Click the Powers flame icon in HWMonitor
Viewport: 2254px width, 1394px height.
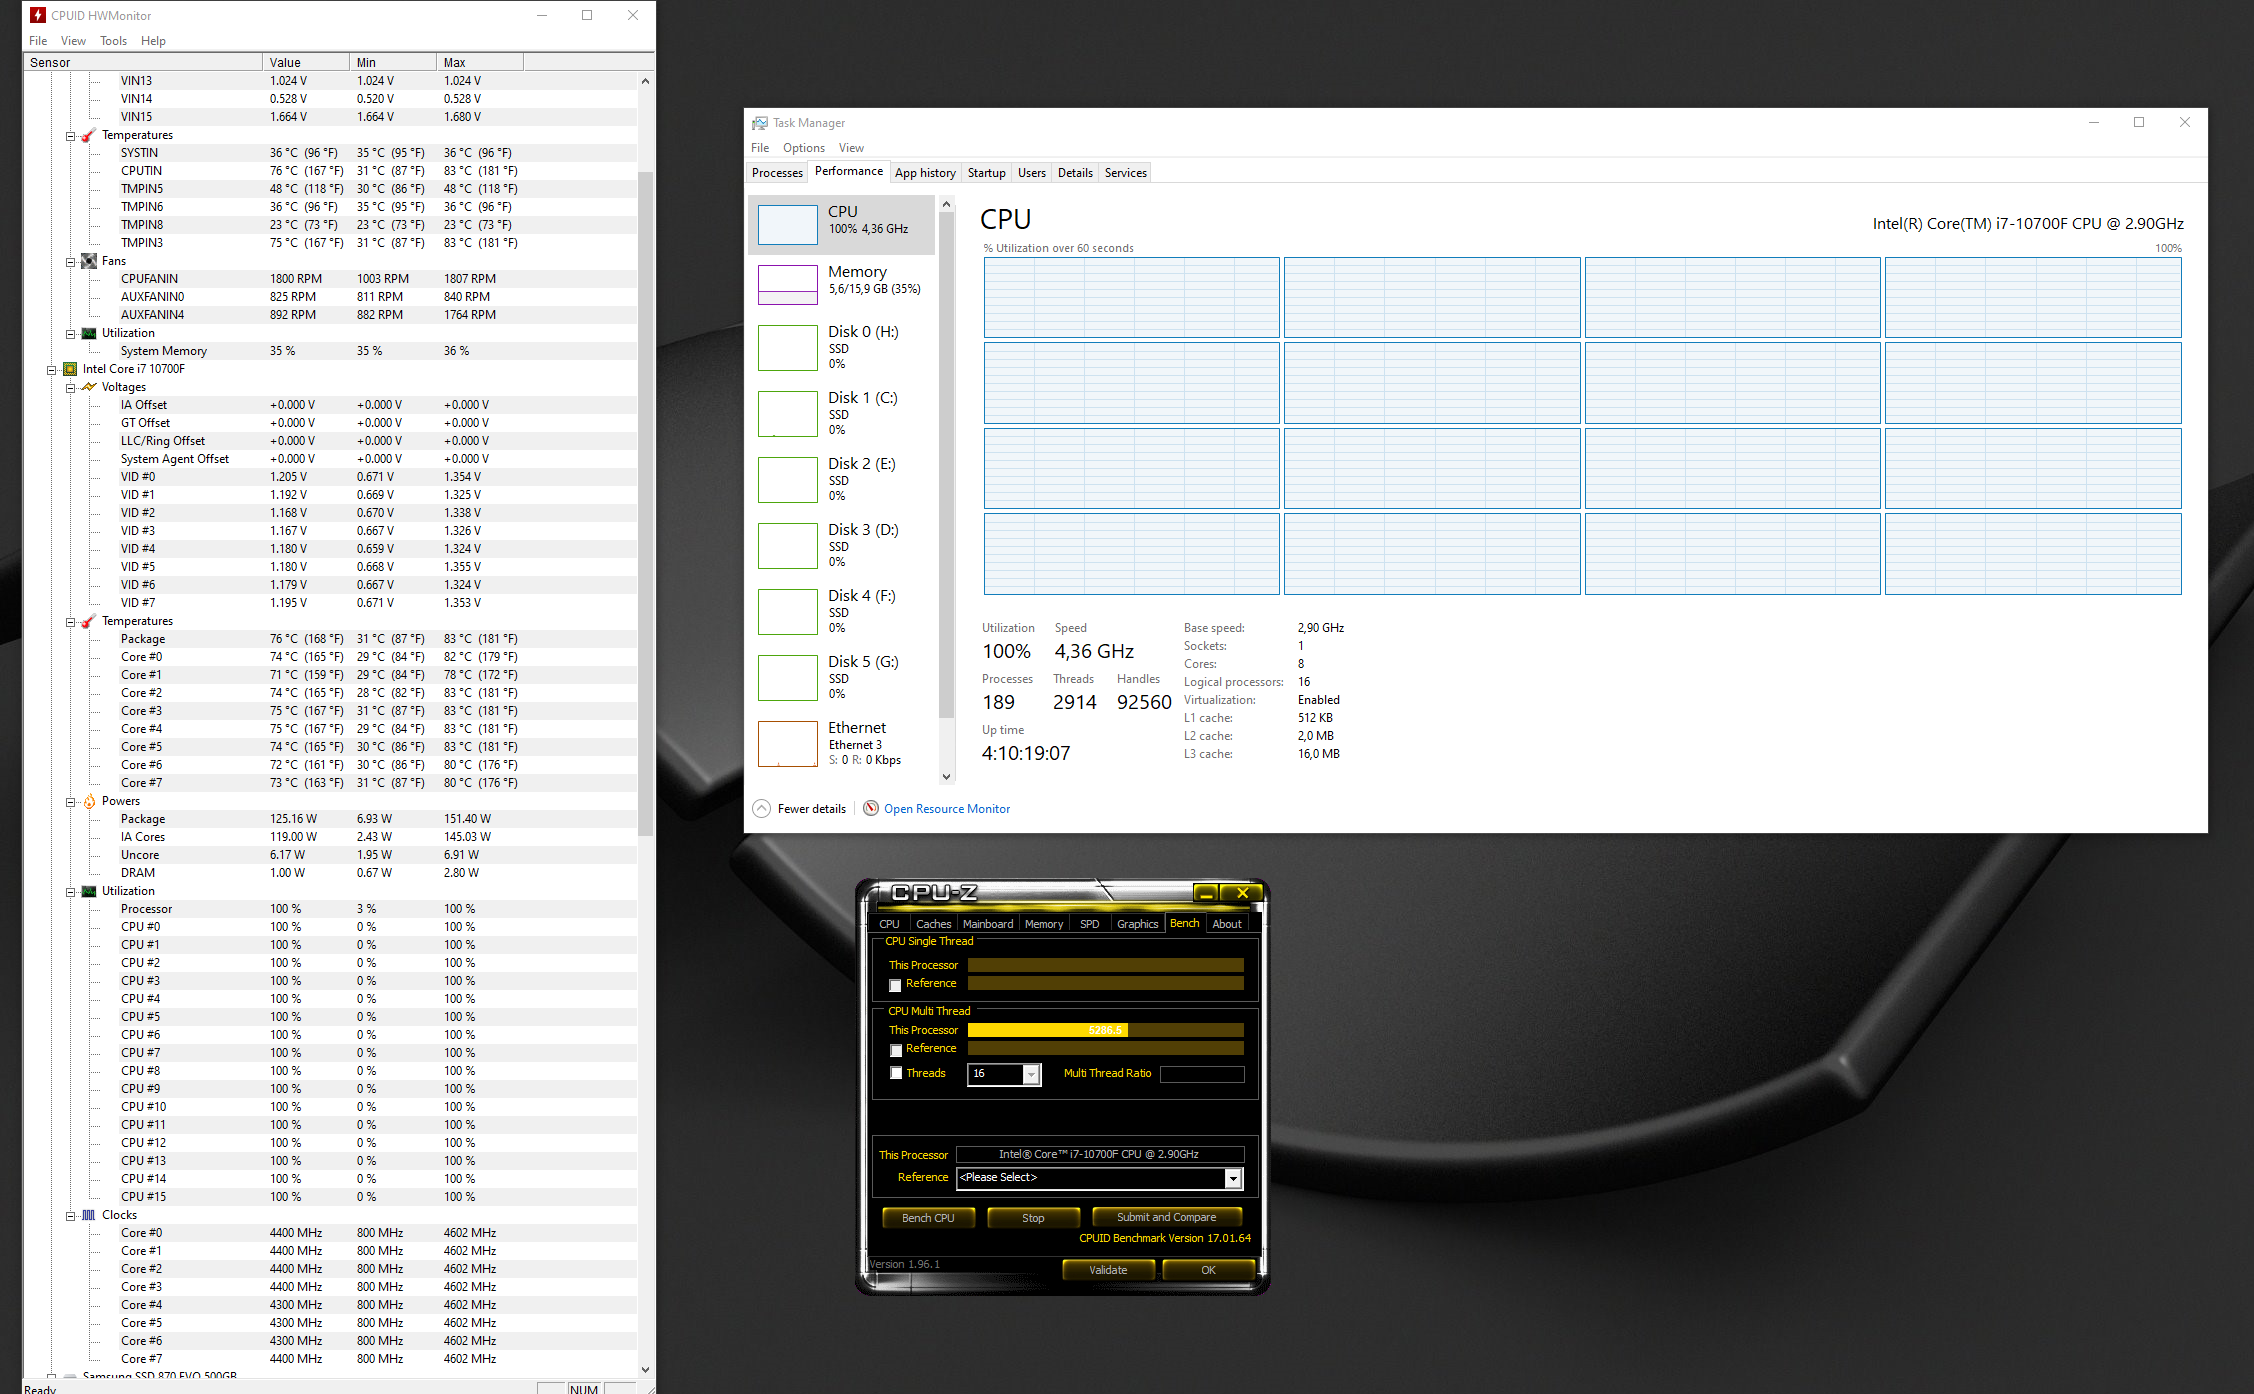click(89, 801)
